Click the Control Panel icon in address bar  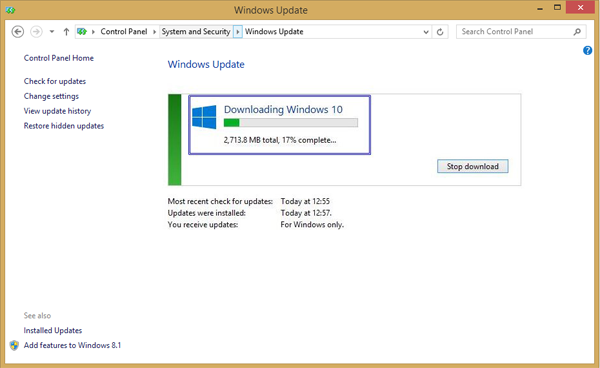[82, 31]
